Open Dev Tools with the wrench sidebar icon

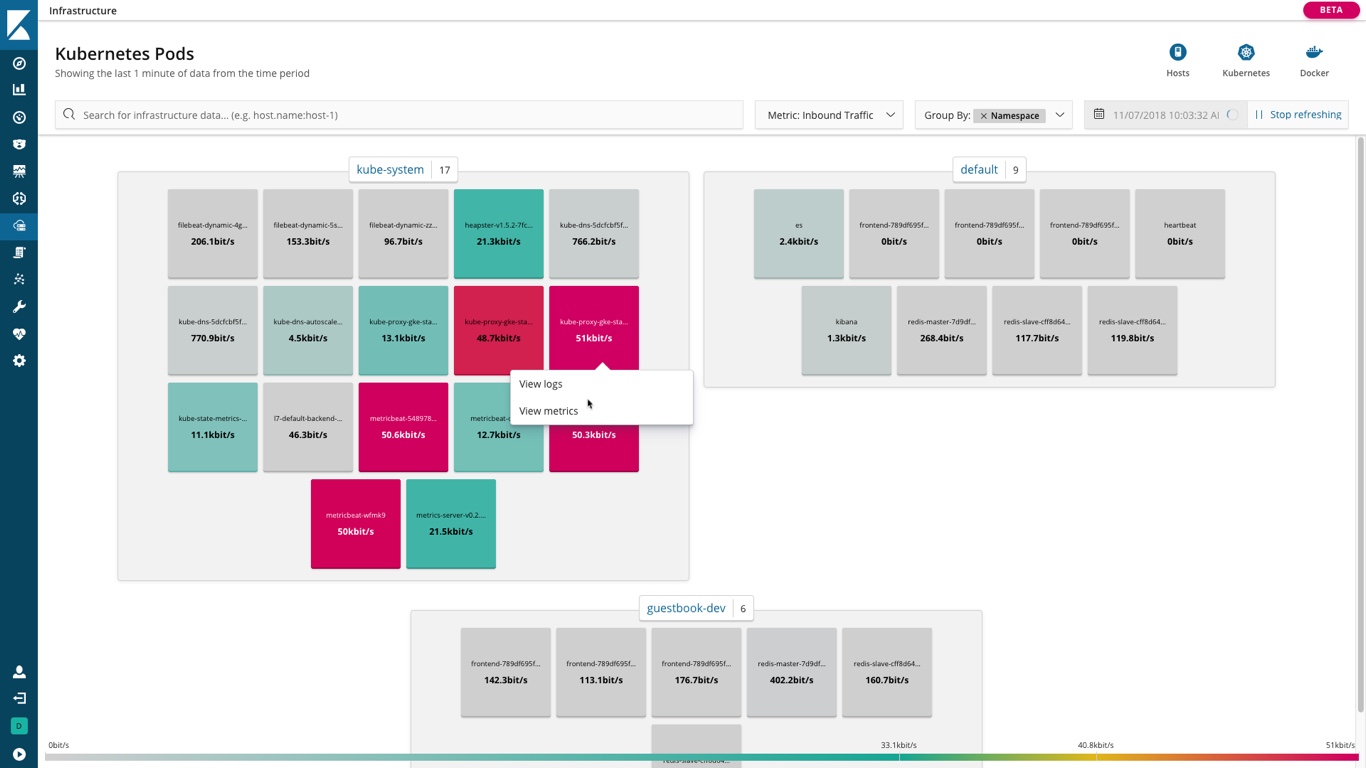(x=19, y=306)
